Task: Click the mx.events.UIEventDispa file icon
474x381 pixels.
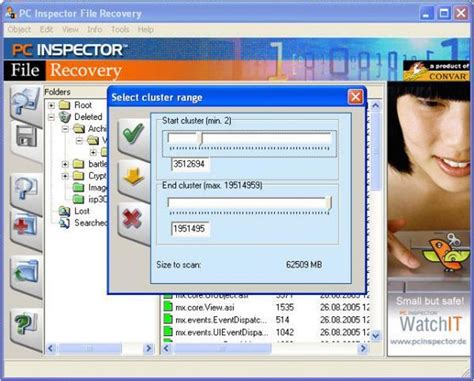Action: 168,332
